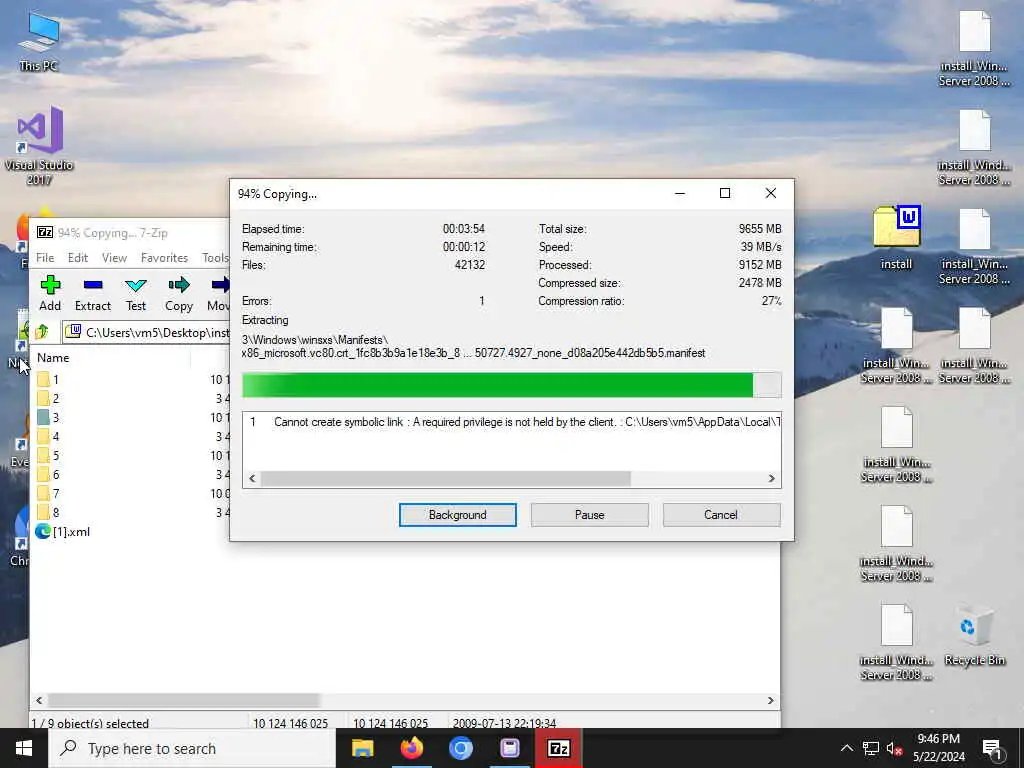Click the Recycle Bin desktop icon

pos(974,635)
